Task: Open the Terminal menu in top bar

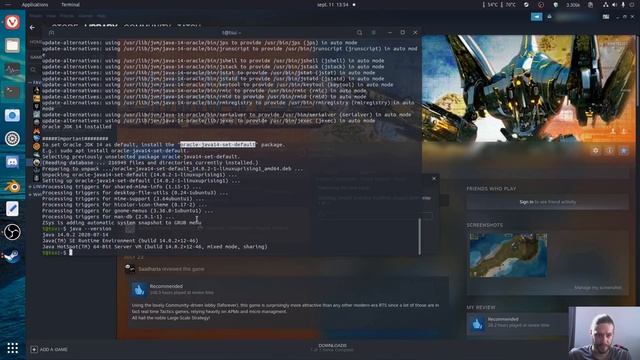Action: click(x=70, y=5)
